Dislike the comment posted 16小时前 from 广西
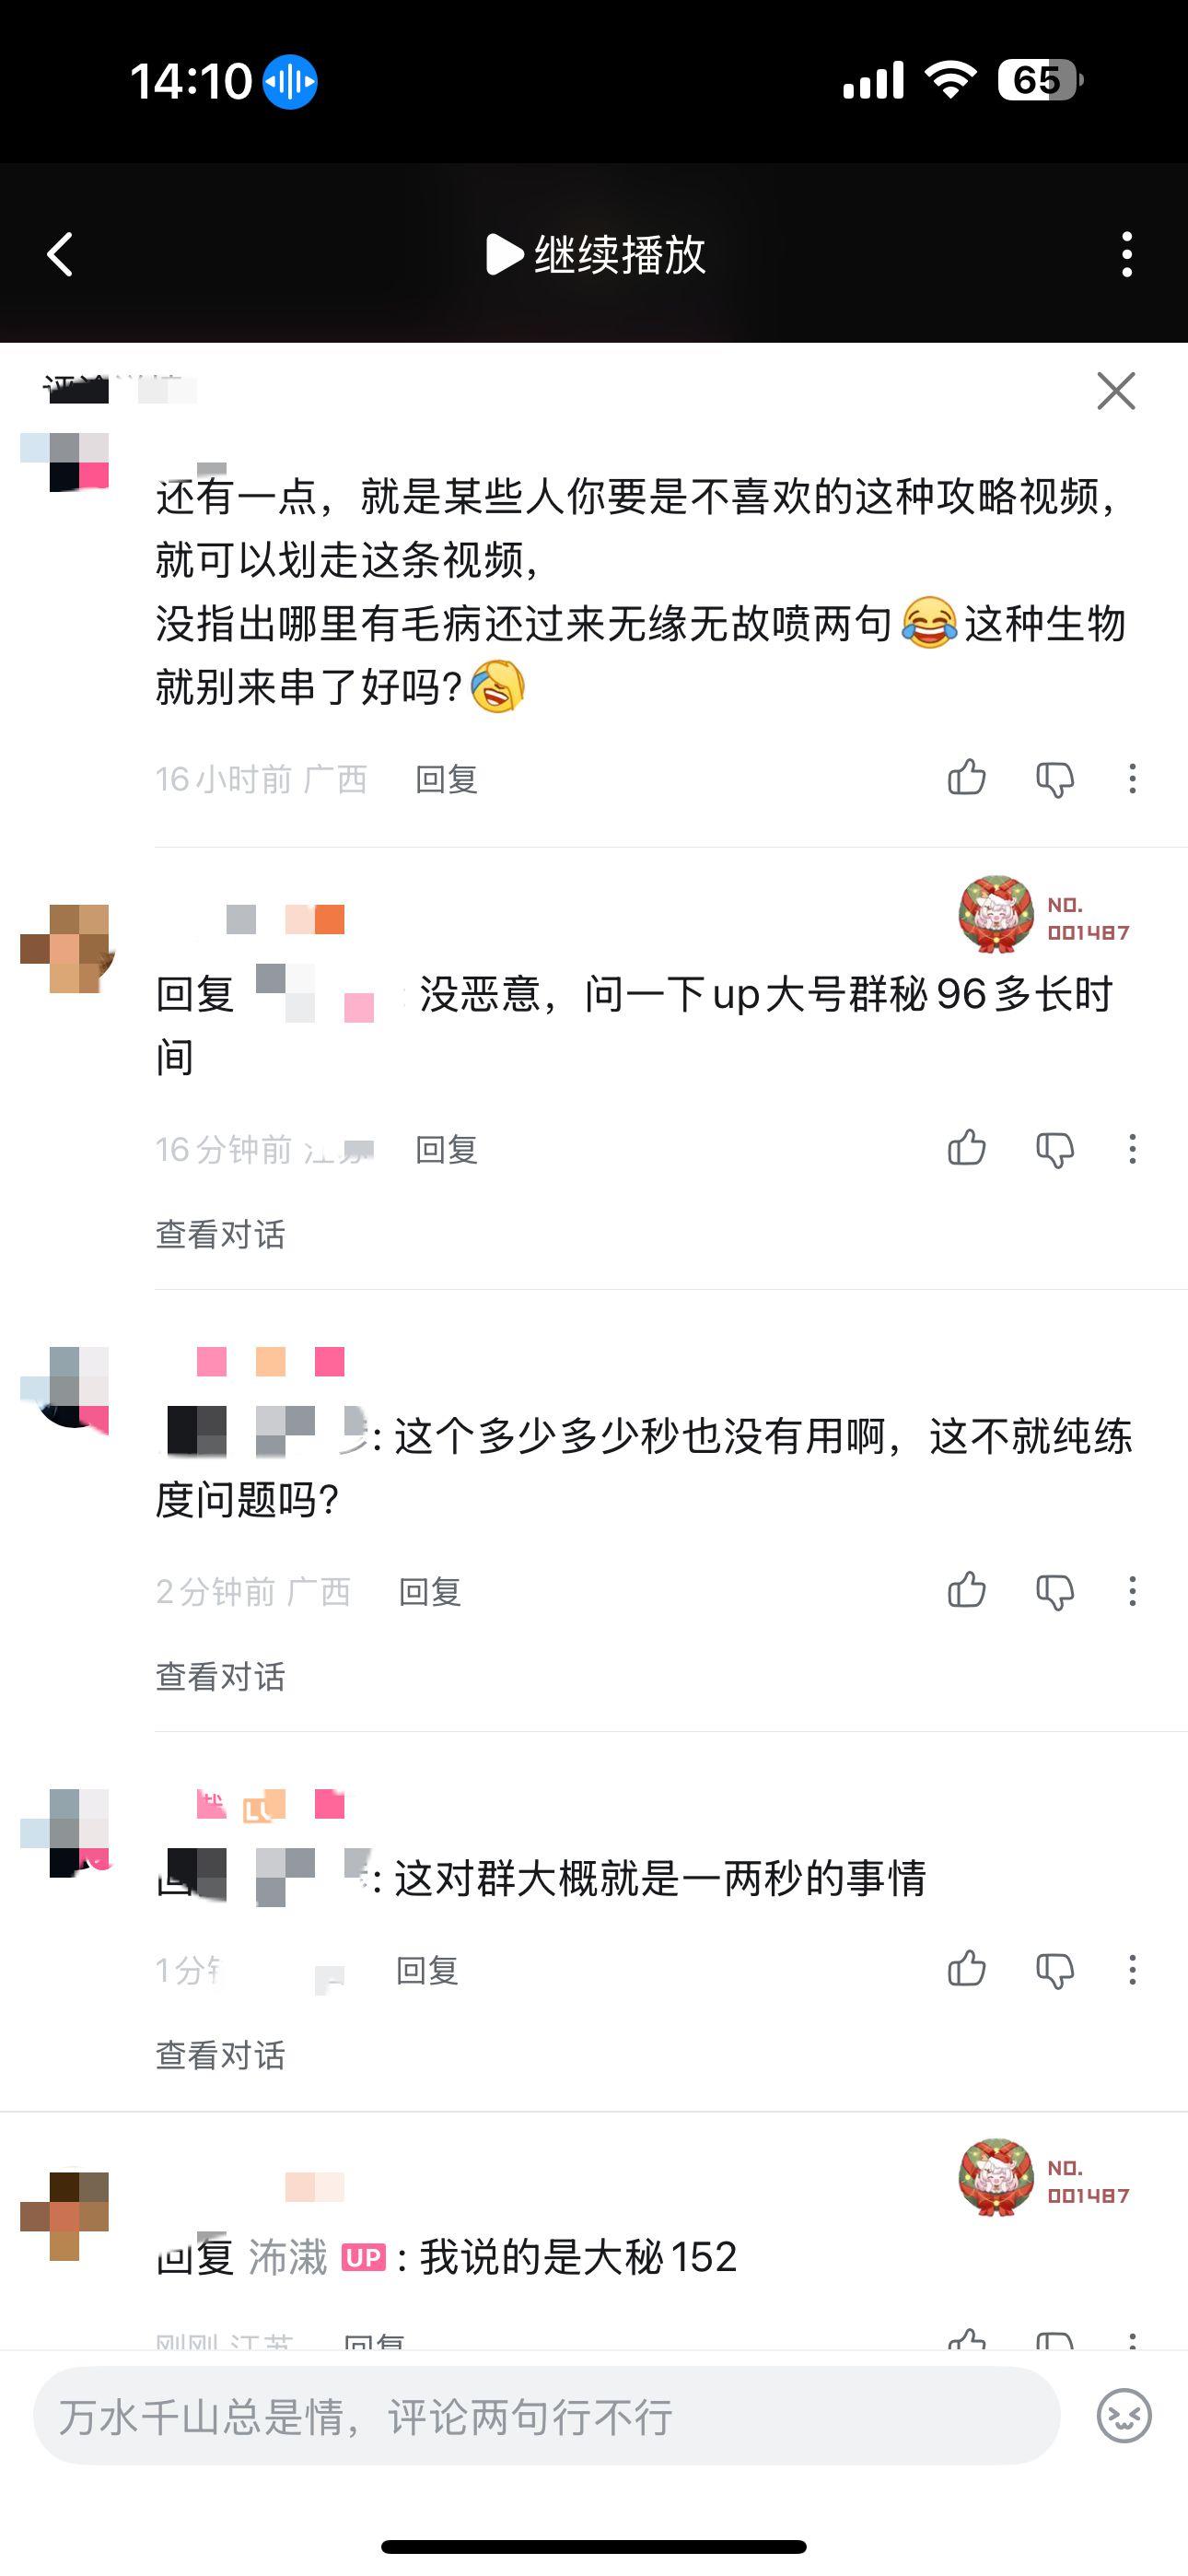 click(1055, 779)
